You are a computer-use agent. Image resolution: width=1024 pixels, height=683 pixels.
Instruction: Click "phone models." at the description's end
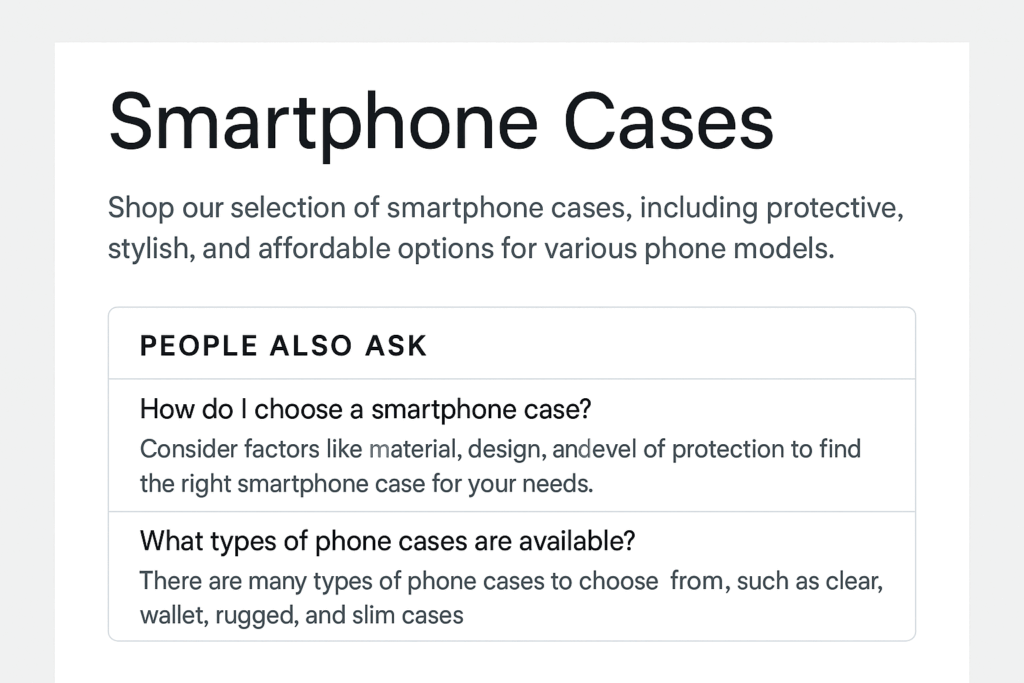(x=739, y=249)
